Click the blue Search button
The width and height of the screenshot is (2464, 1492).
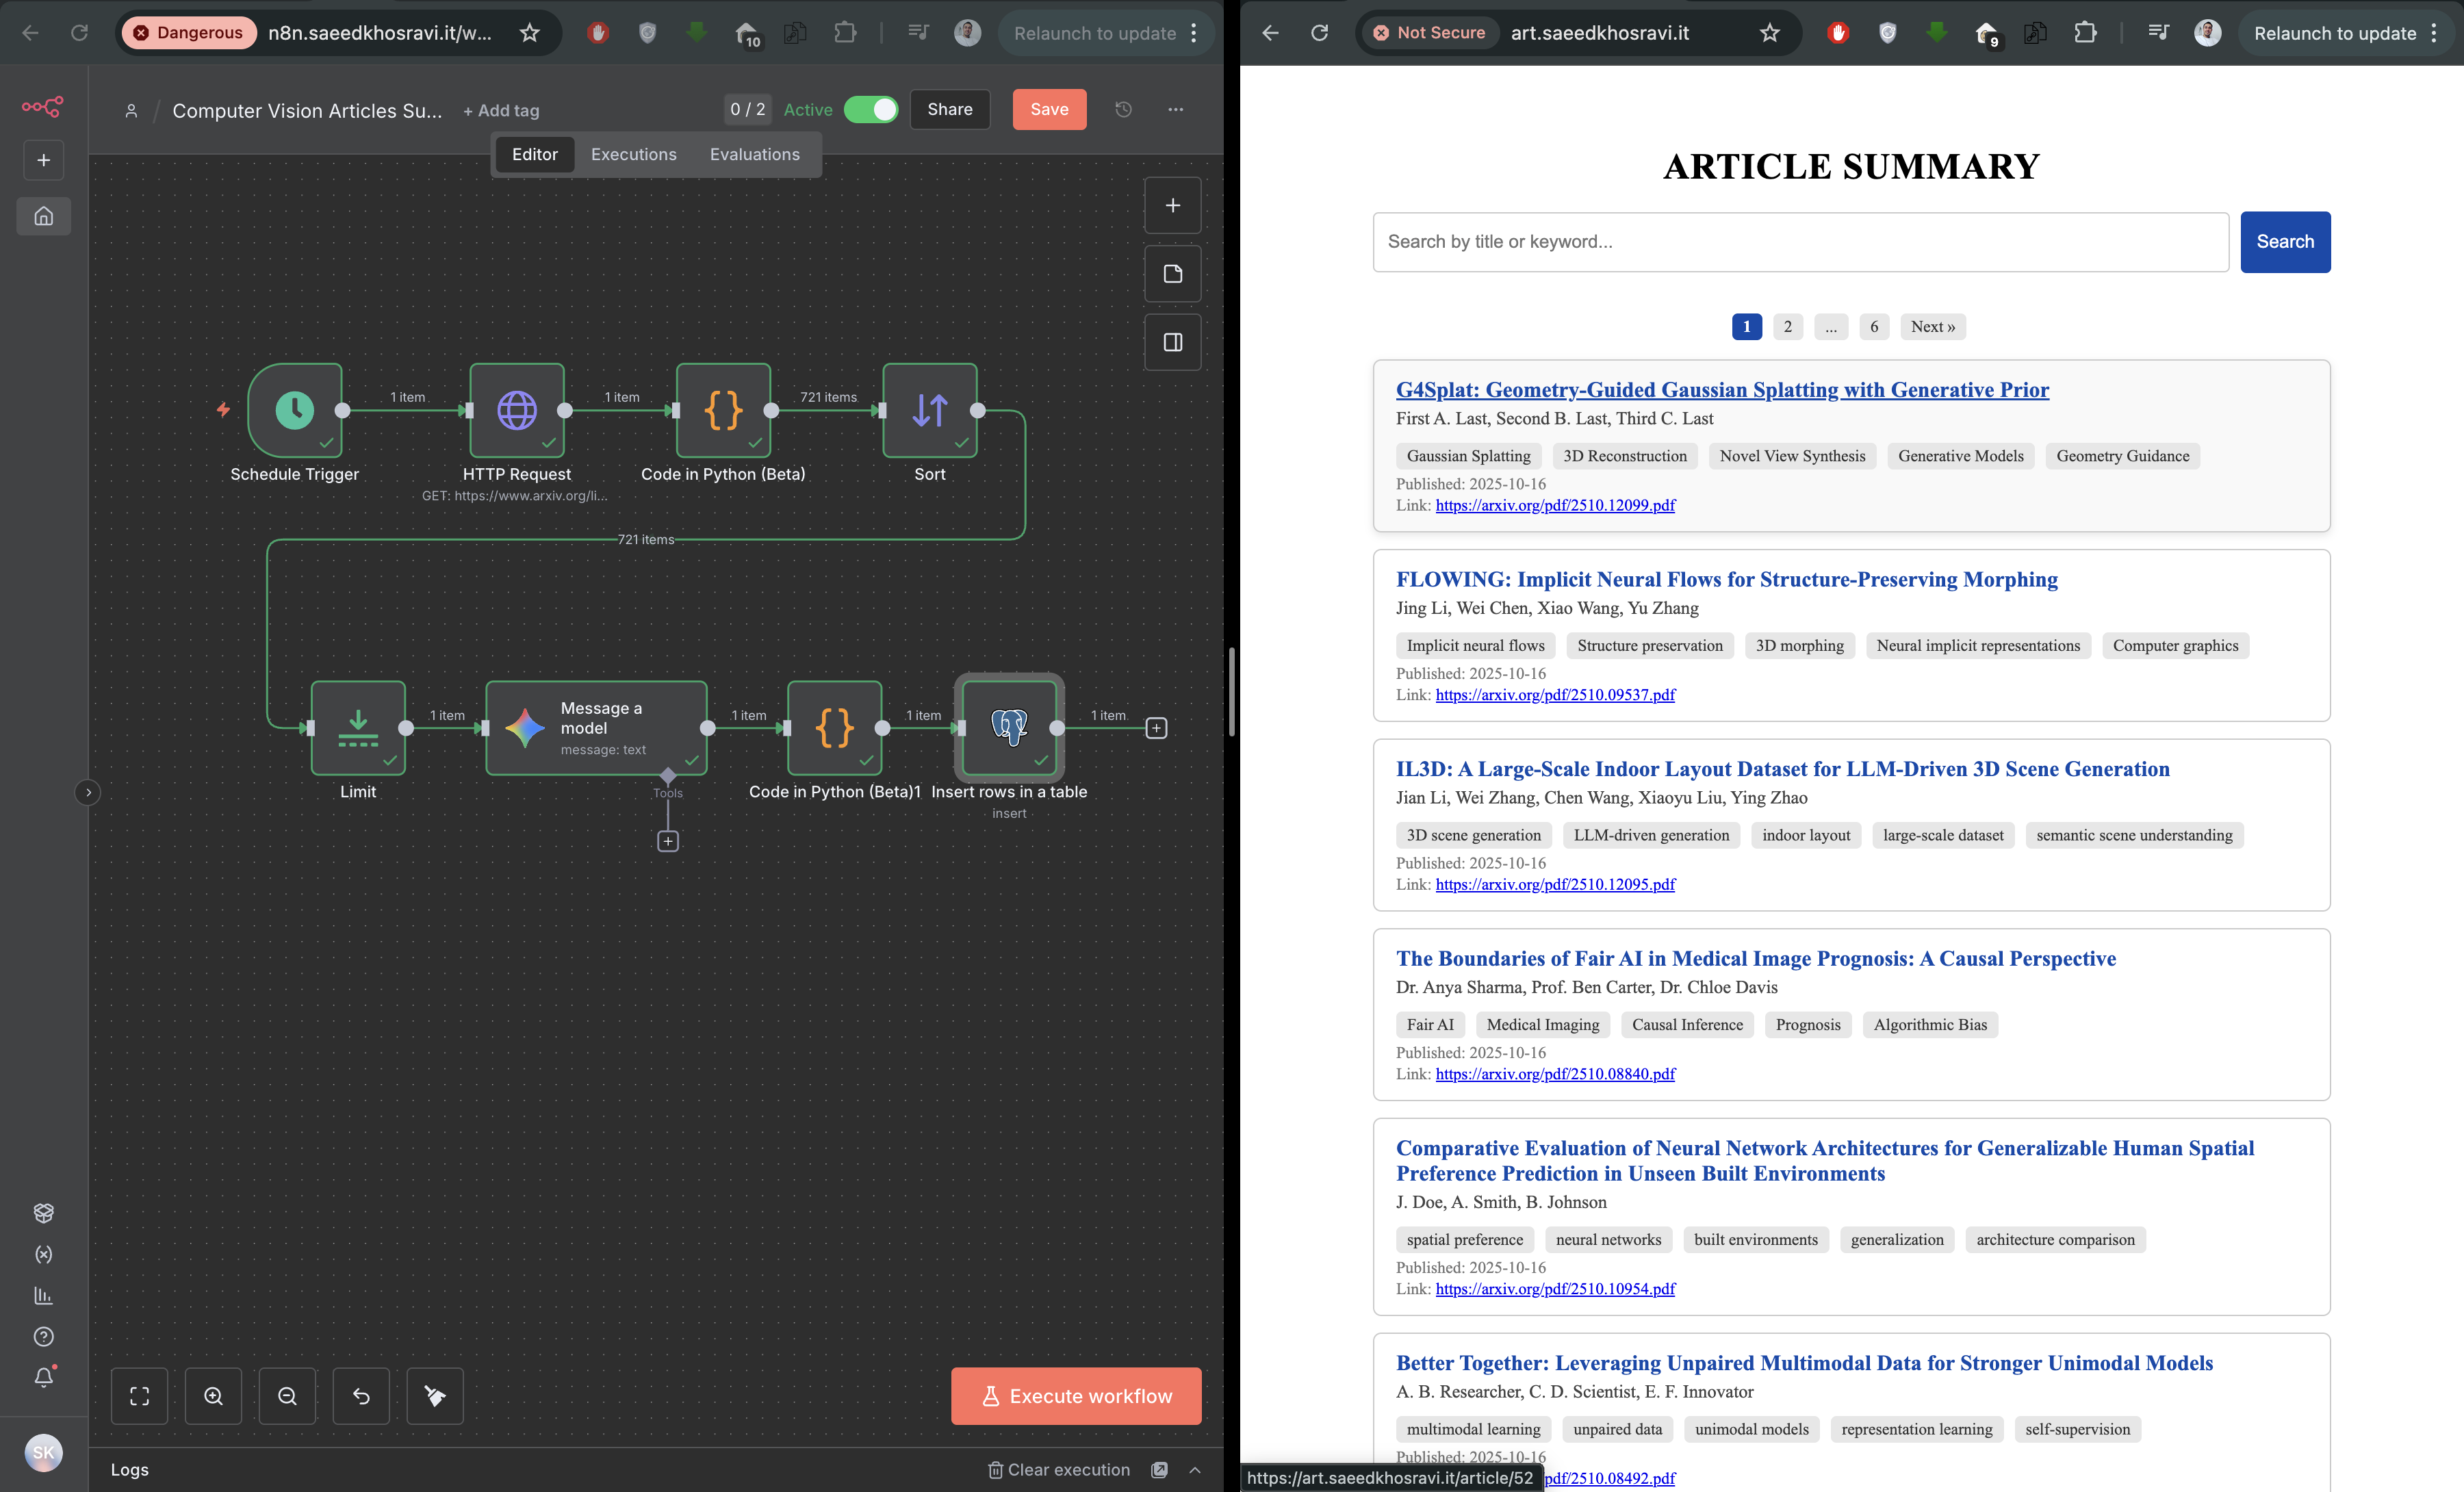(x=2284, y=242)
